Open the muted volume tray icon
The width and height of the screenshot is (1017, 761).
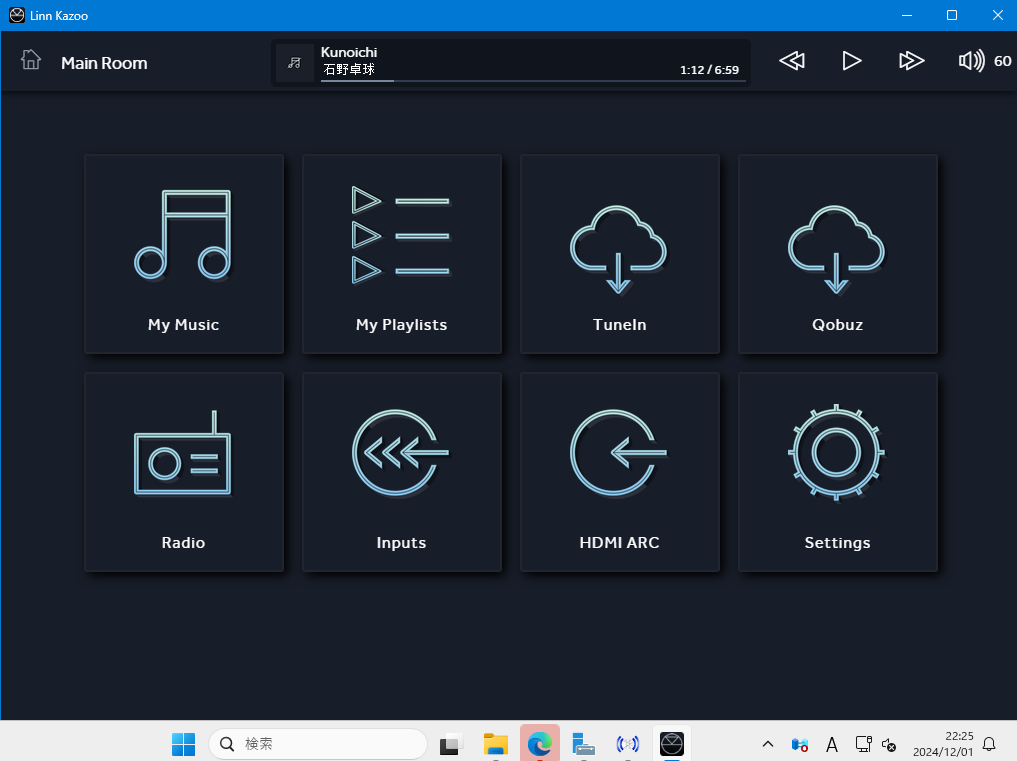(x=889, y=745)
